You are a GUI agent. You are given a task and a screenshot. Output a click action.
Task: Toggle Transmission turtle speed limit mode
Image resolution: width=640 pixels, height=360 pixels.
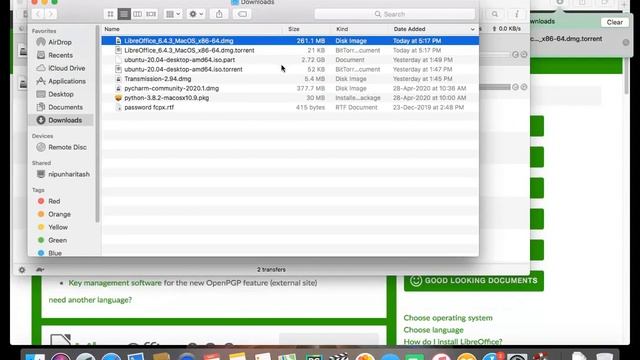[x=40, y=270]
